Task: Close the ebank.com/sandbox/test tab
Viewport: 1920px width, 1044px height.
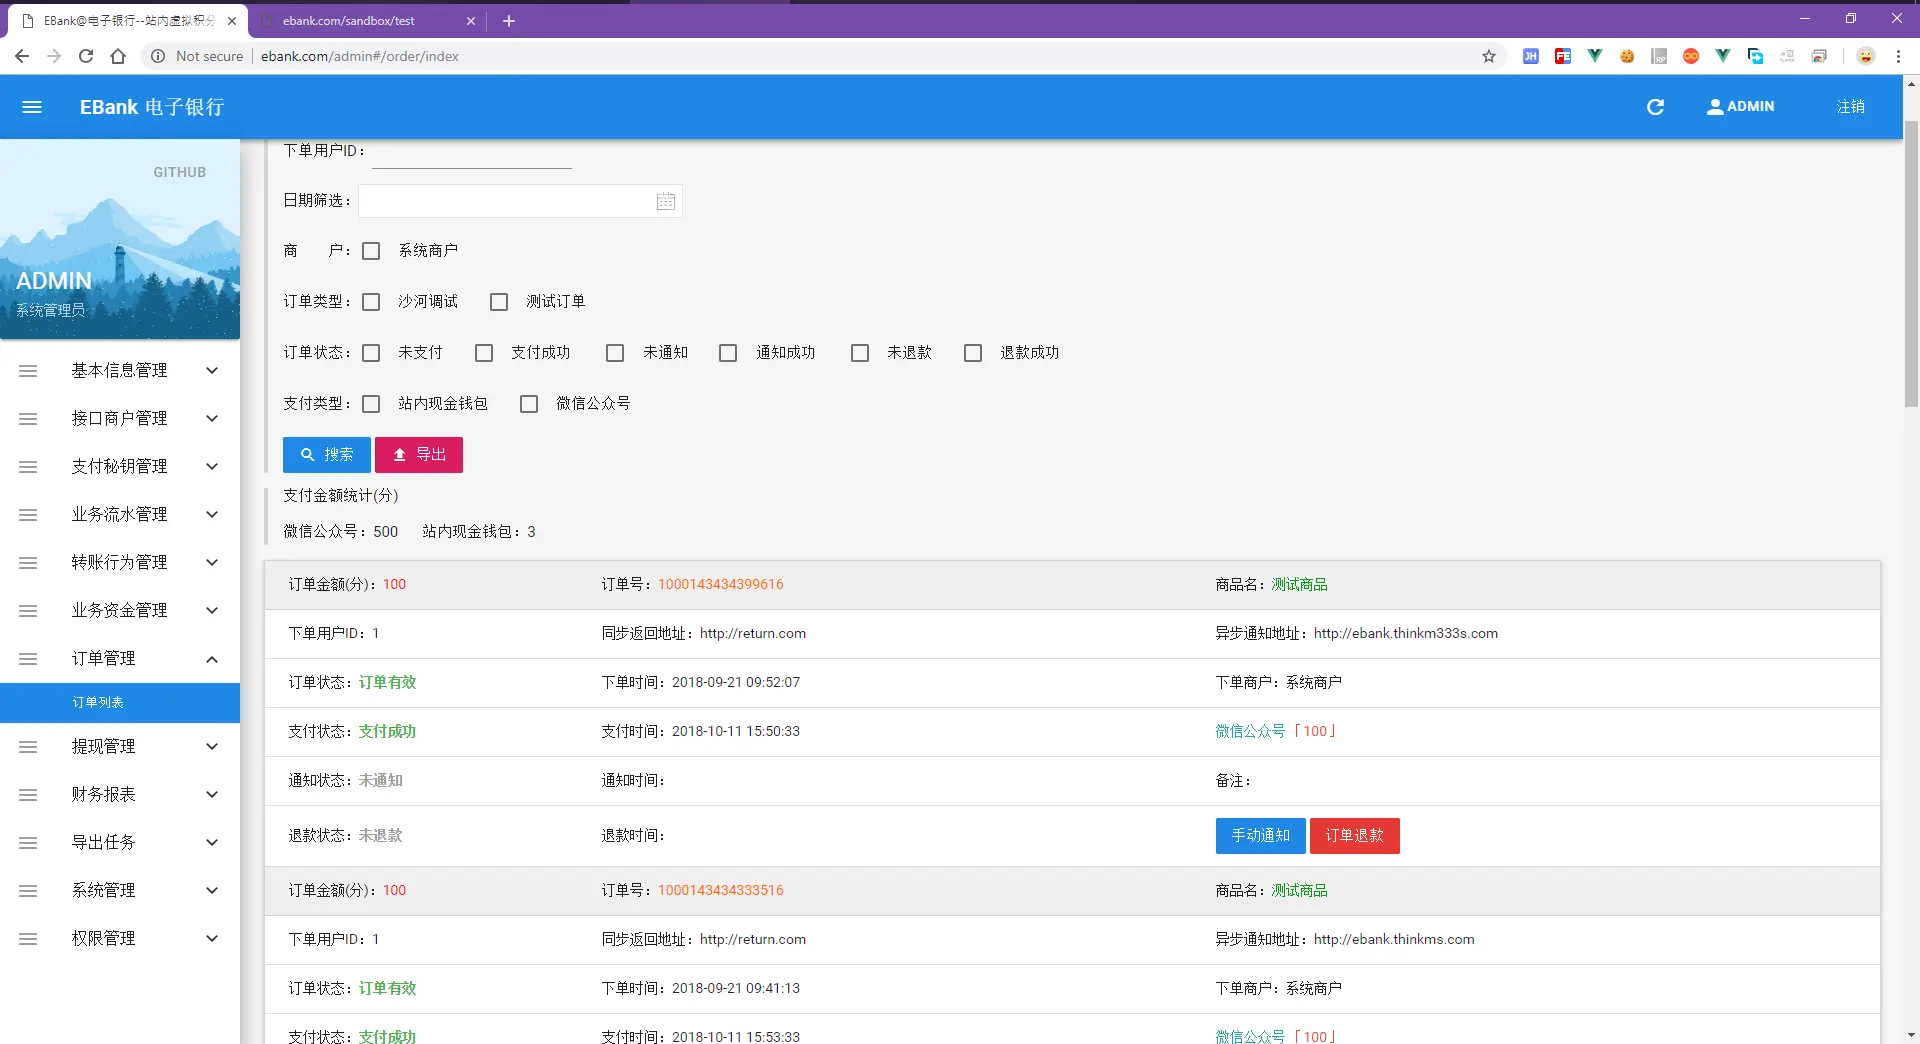Action: click(471, 20)
